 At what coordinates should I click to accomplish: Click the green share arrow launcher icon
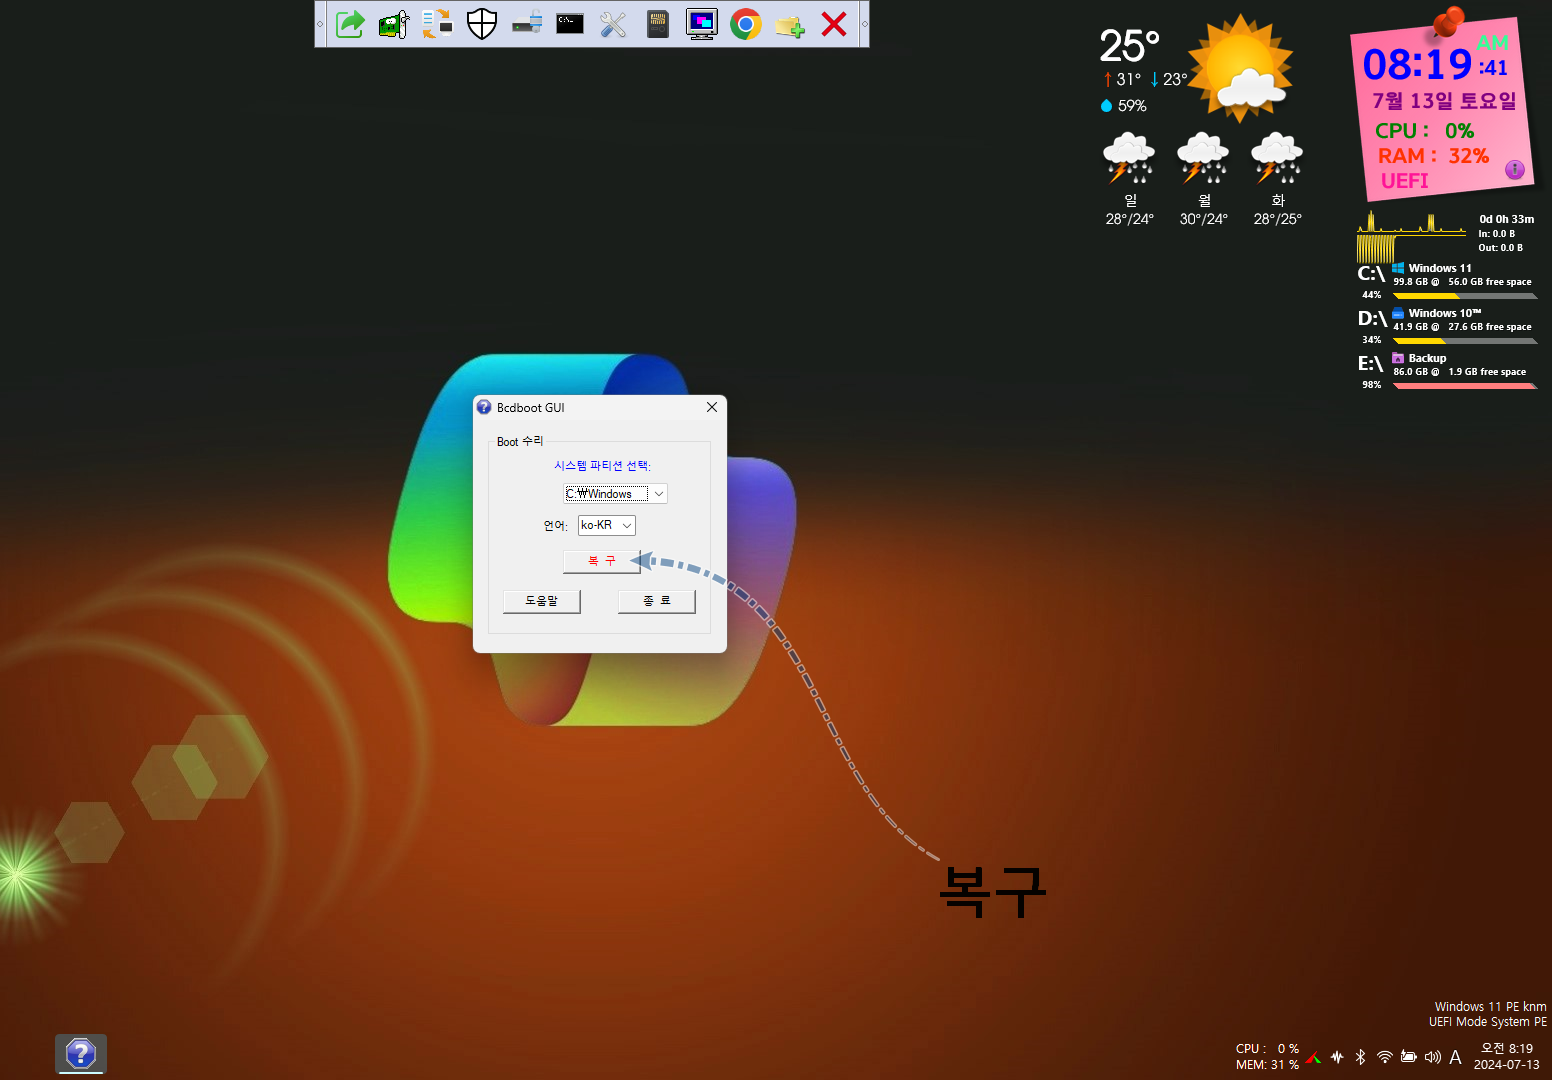click(350, 24)
